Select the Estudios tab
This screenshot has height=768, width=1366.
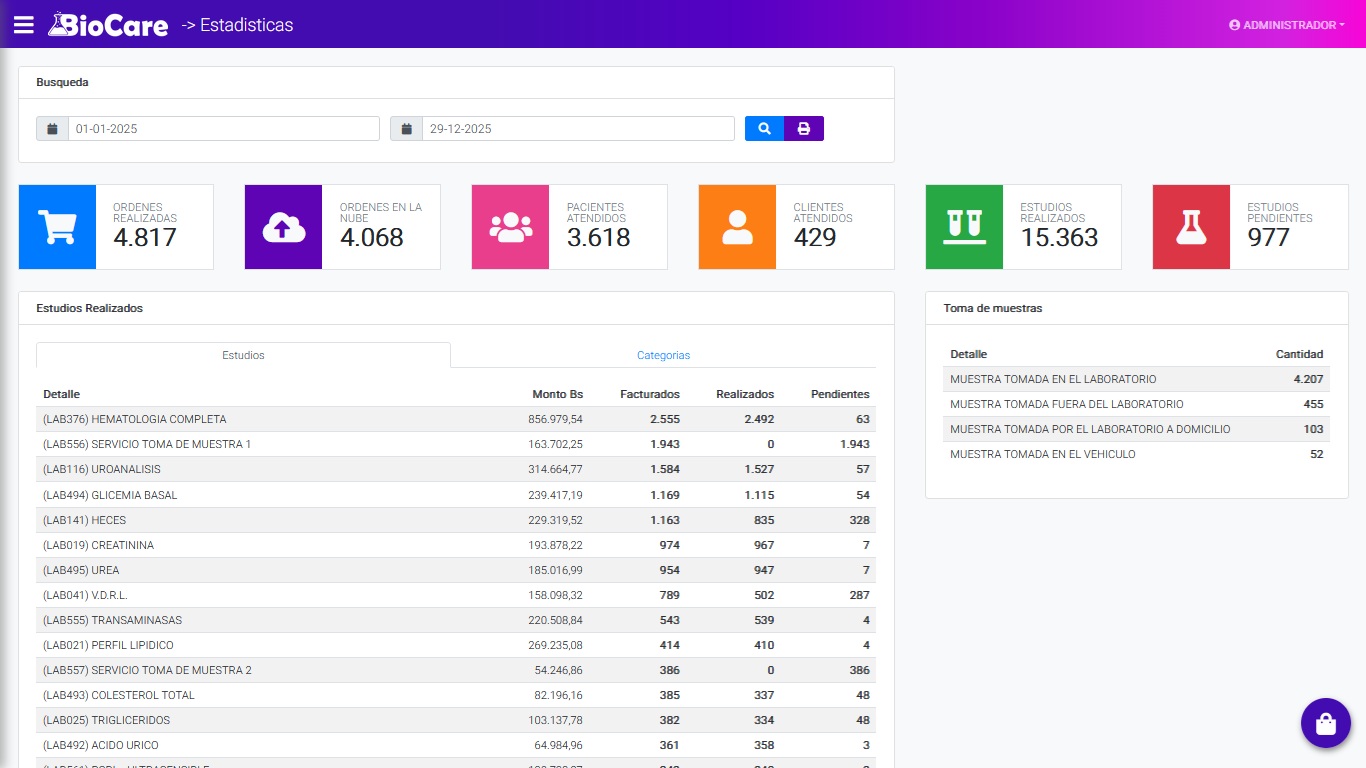(243, 355)
